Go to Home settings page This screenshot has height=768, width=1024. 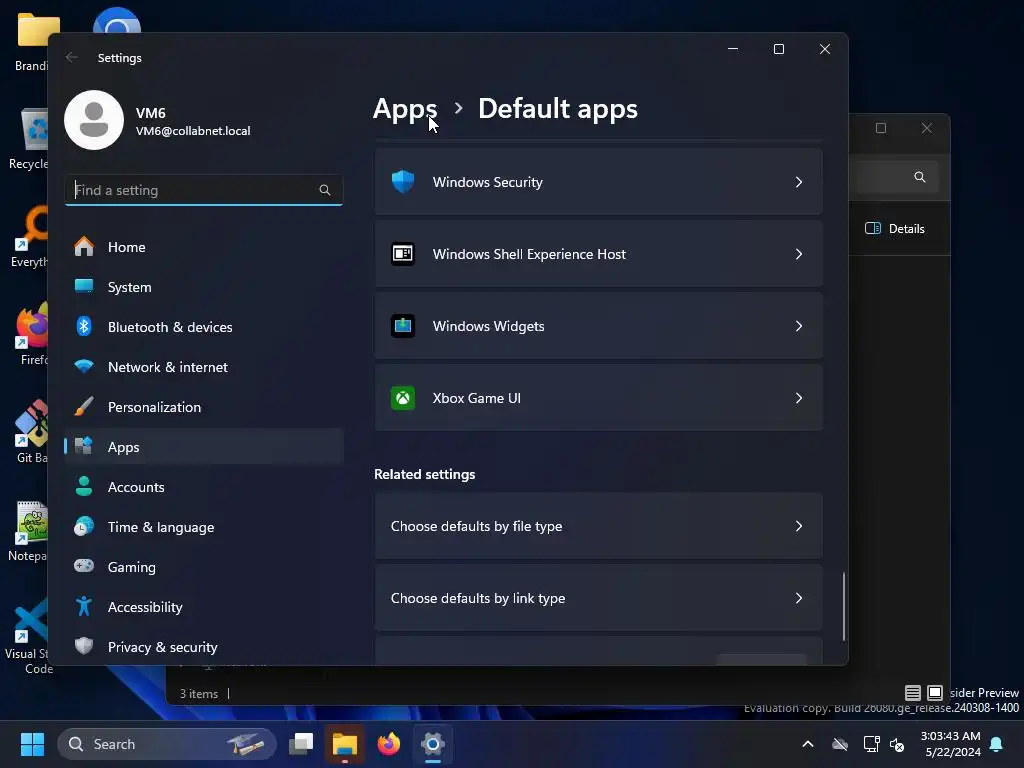204,247
